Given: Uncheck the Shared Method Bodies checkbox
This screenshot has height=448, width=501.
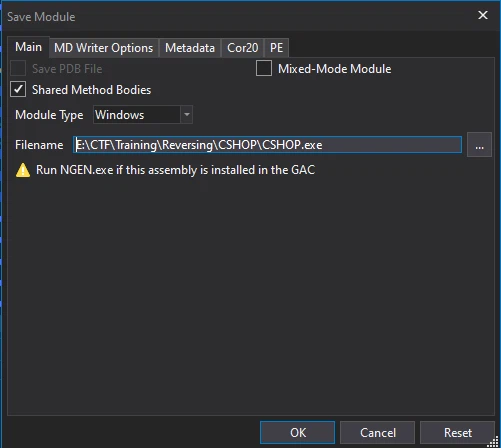Looking at the screenshot, I should 18,89.
